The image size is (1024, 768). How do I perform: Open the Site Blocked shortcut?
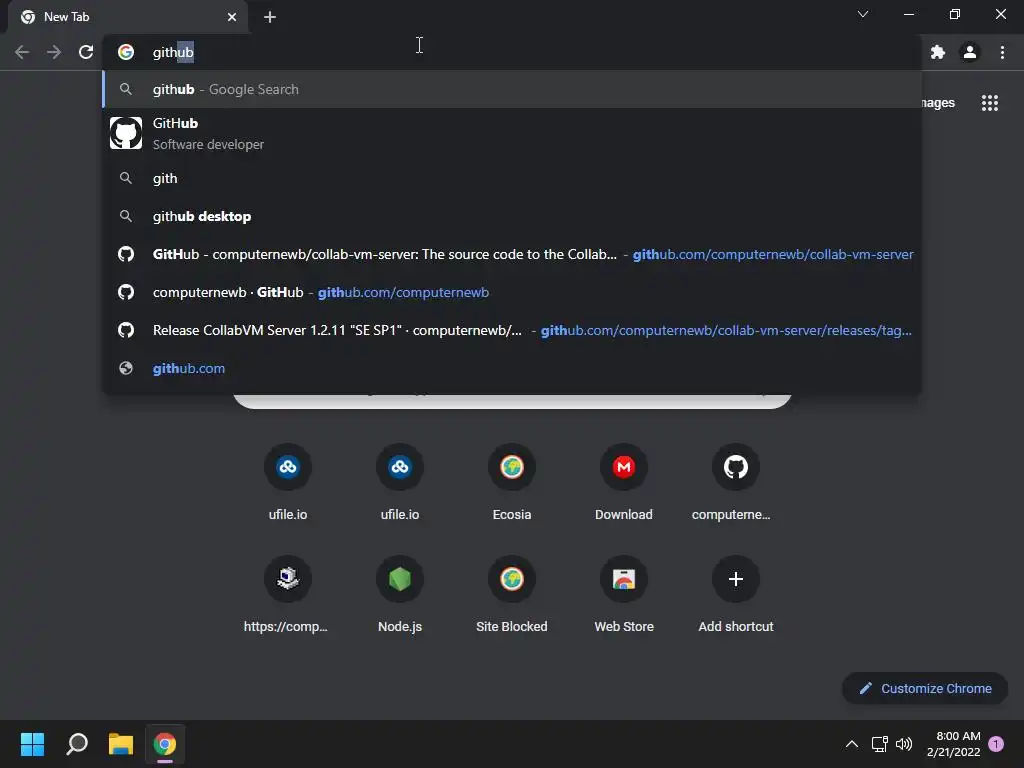pyautogui.click(x=511, y=594)
